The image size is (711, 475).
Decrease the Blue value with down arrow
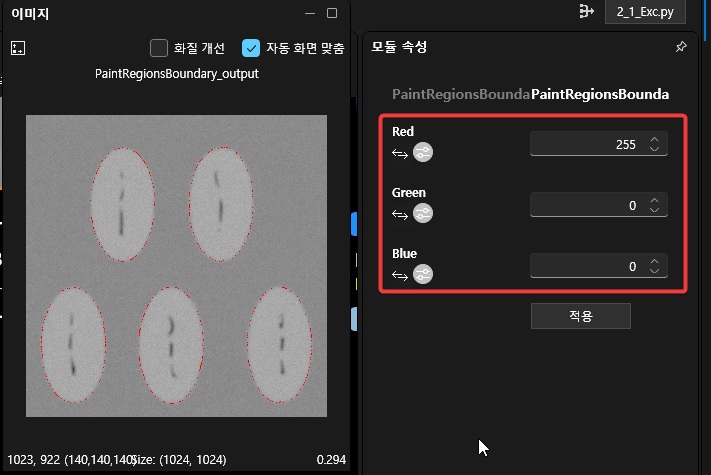(x=654, y=271)
